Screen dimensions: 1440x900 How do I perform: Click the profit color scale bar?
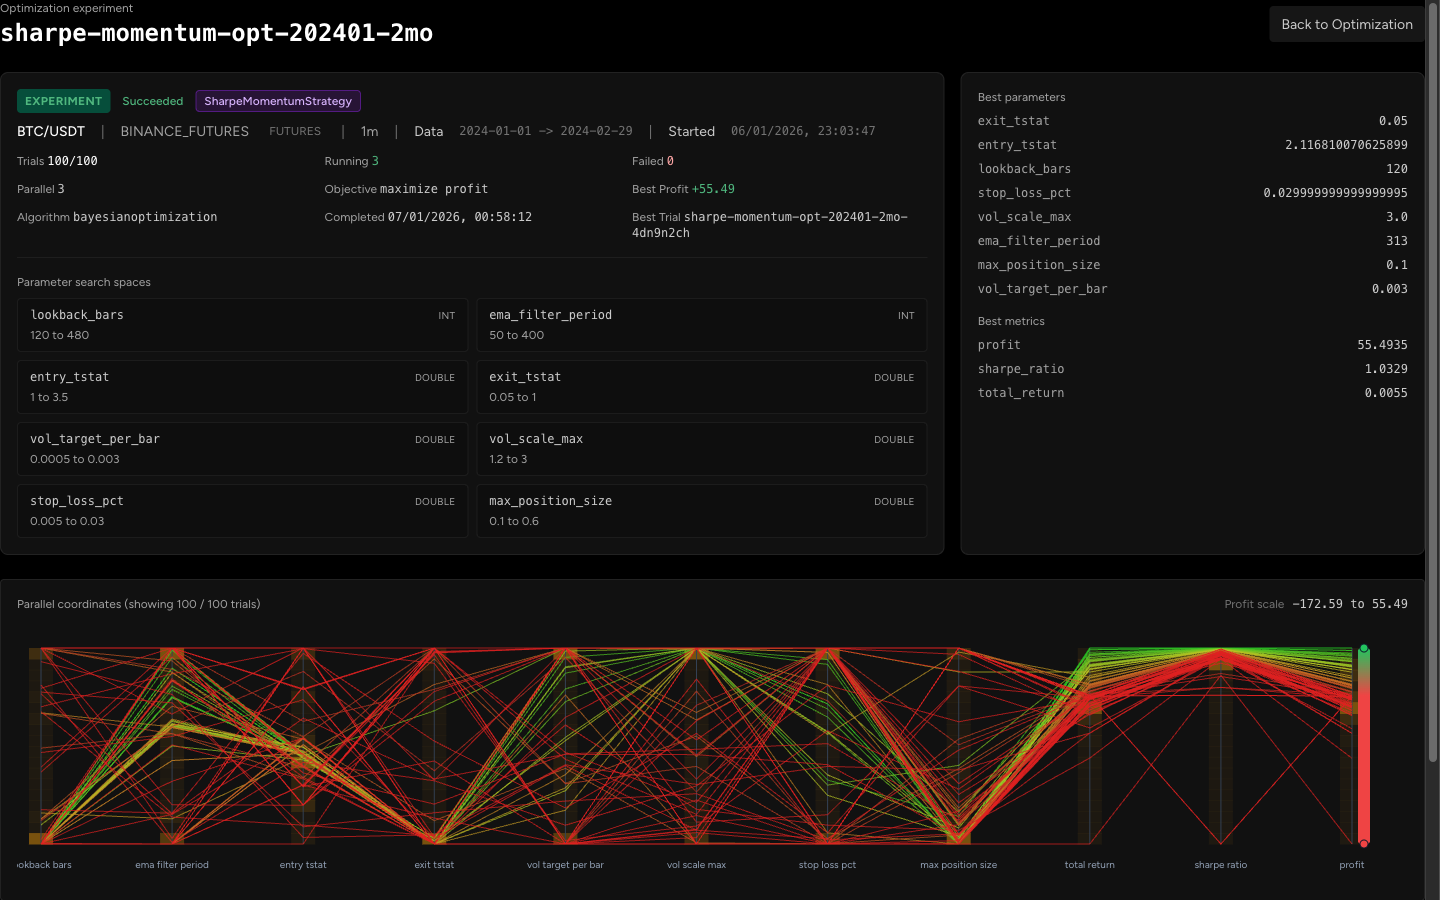(1363, 746)
